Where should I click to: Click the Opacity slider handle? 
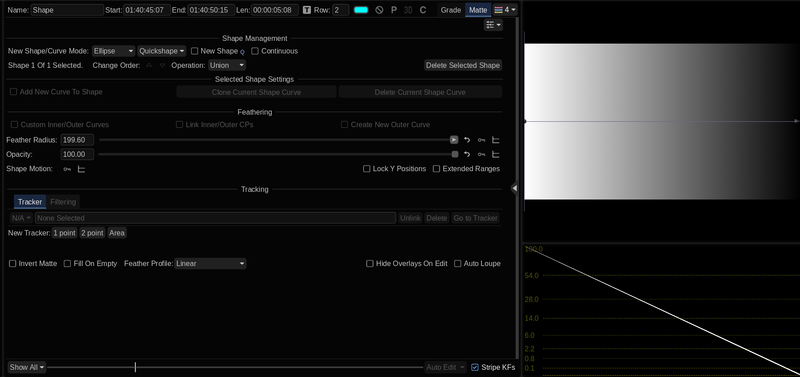pyautogui.click(x=455, y=154)
